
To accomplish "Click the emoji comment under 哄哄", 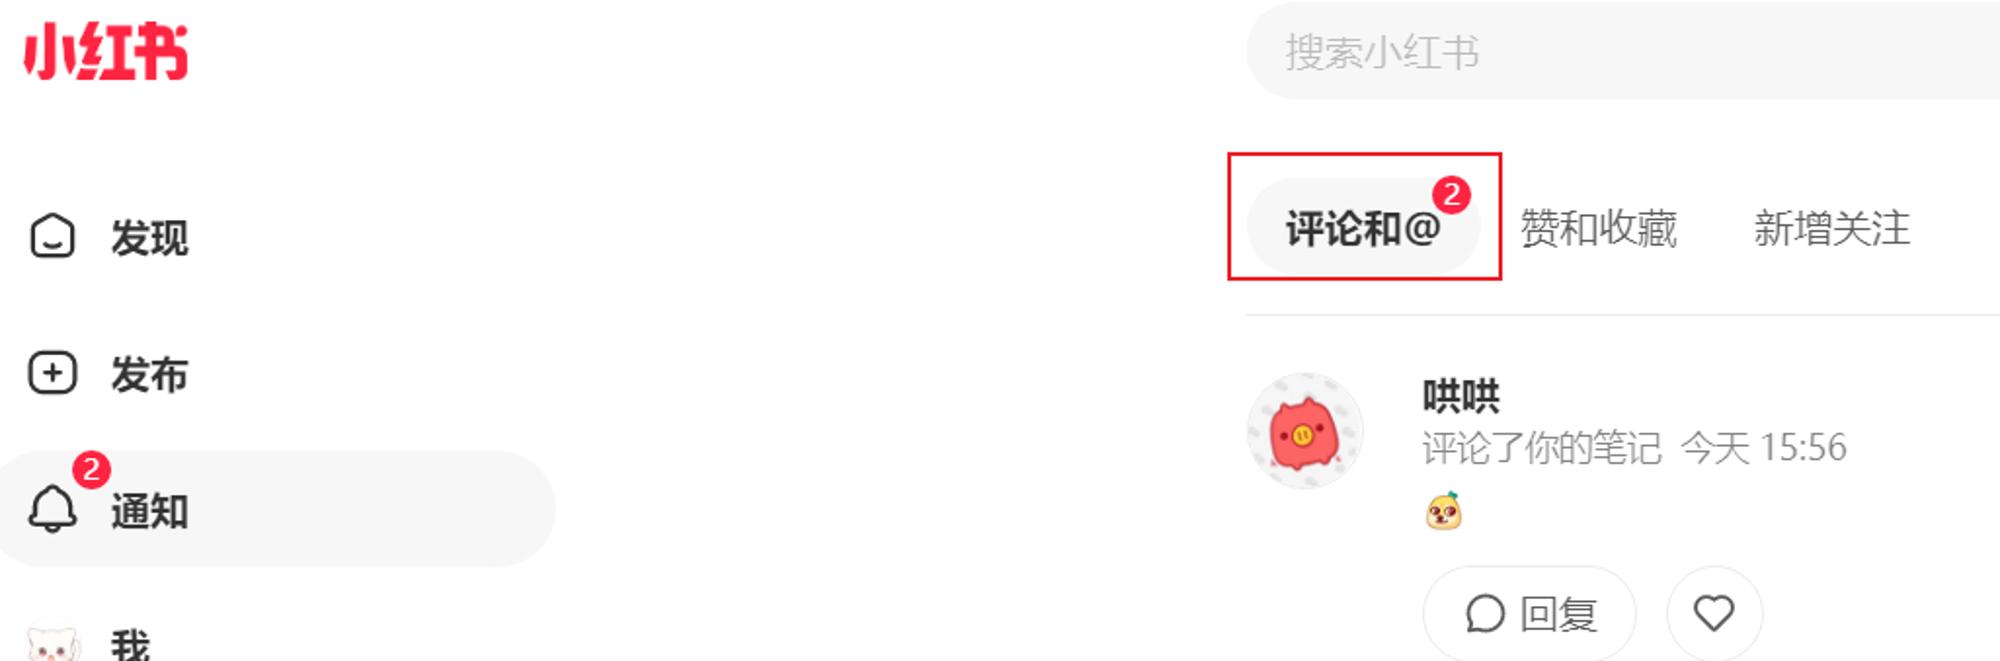I will click(1443, 511).
